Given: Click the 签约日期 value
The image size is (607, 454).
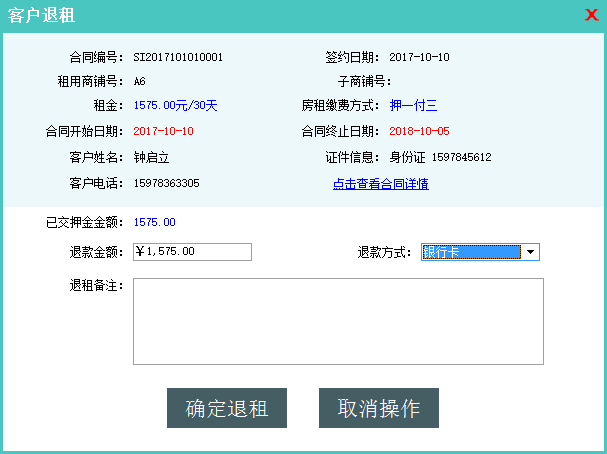Looking at the screenshot, I should [x=419, y=57].
